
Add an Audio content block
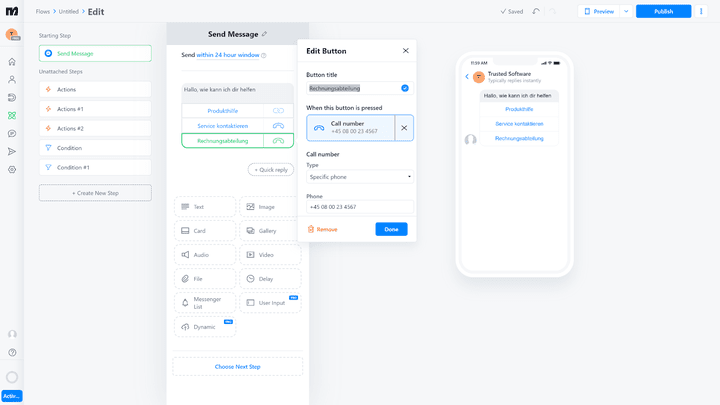pos(205,254)
